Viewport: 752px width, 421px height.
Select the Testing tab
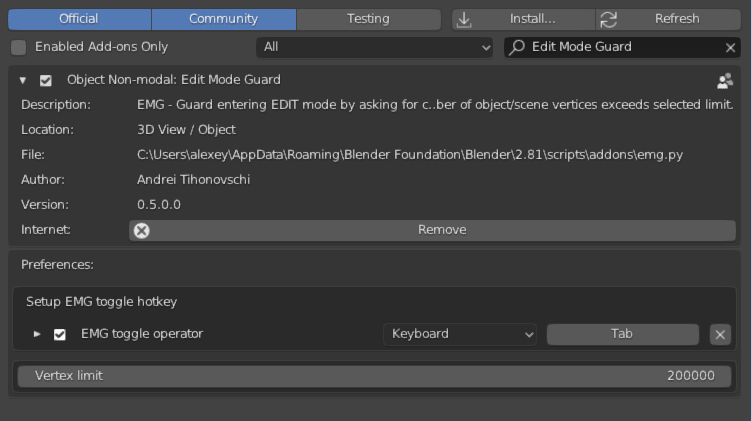368,19
